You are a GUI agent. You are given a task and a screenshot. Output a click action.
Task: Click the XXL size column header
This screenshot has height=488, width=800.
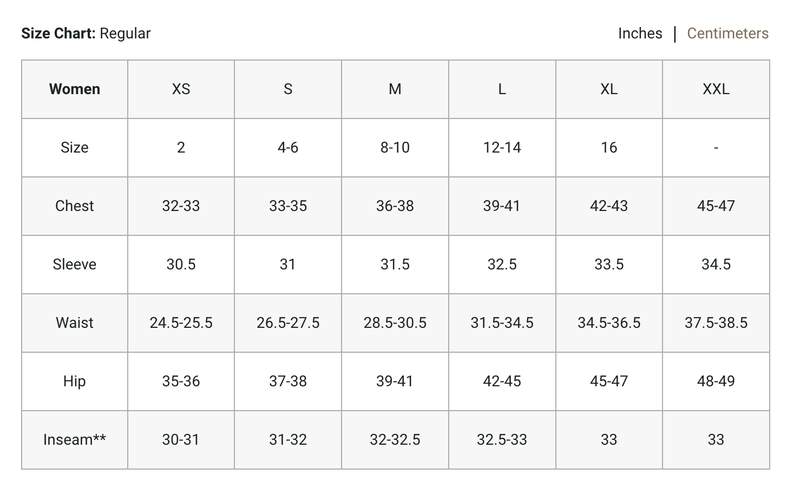(716, 89)
